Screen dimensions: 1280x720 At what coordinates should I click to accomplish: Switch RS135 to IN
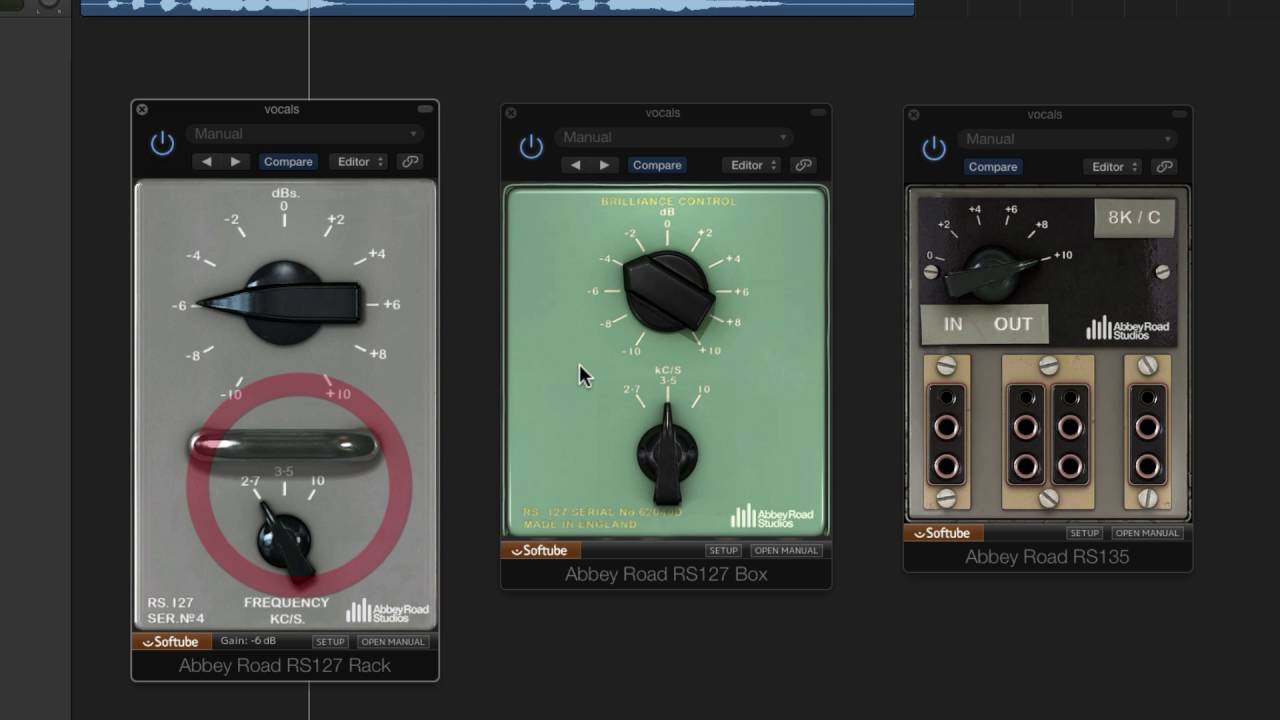coord(953,324)
